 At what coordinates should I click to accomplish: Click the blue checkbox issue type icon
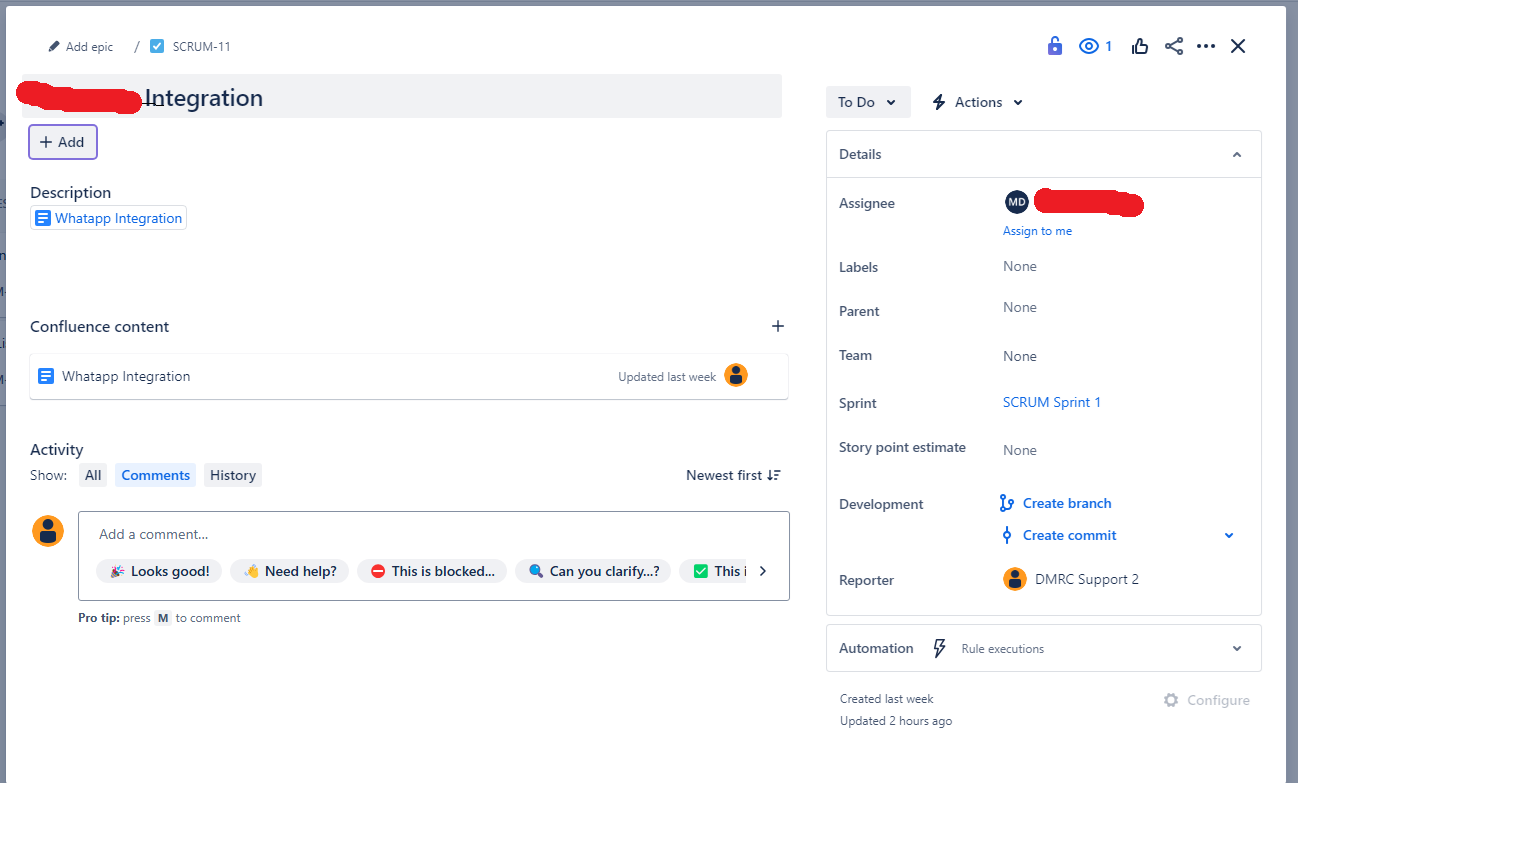point(157,46)
